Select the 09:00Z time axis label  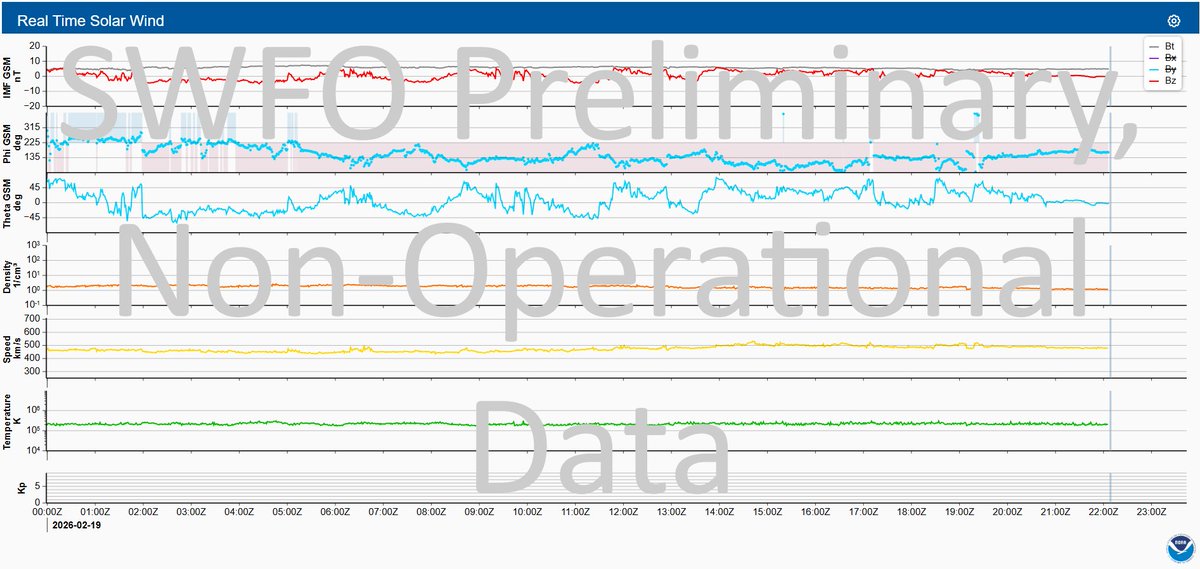point(479,510)
